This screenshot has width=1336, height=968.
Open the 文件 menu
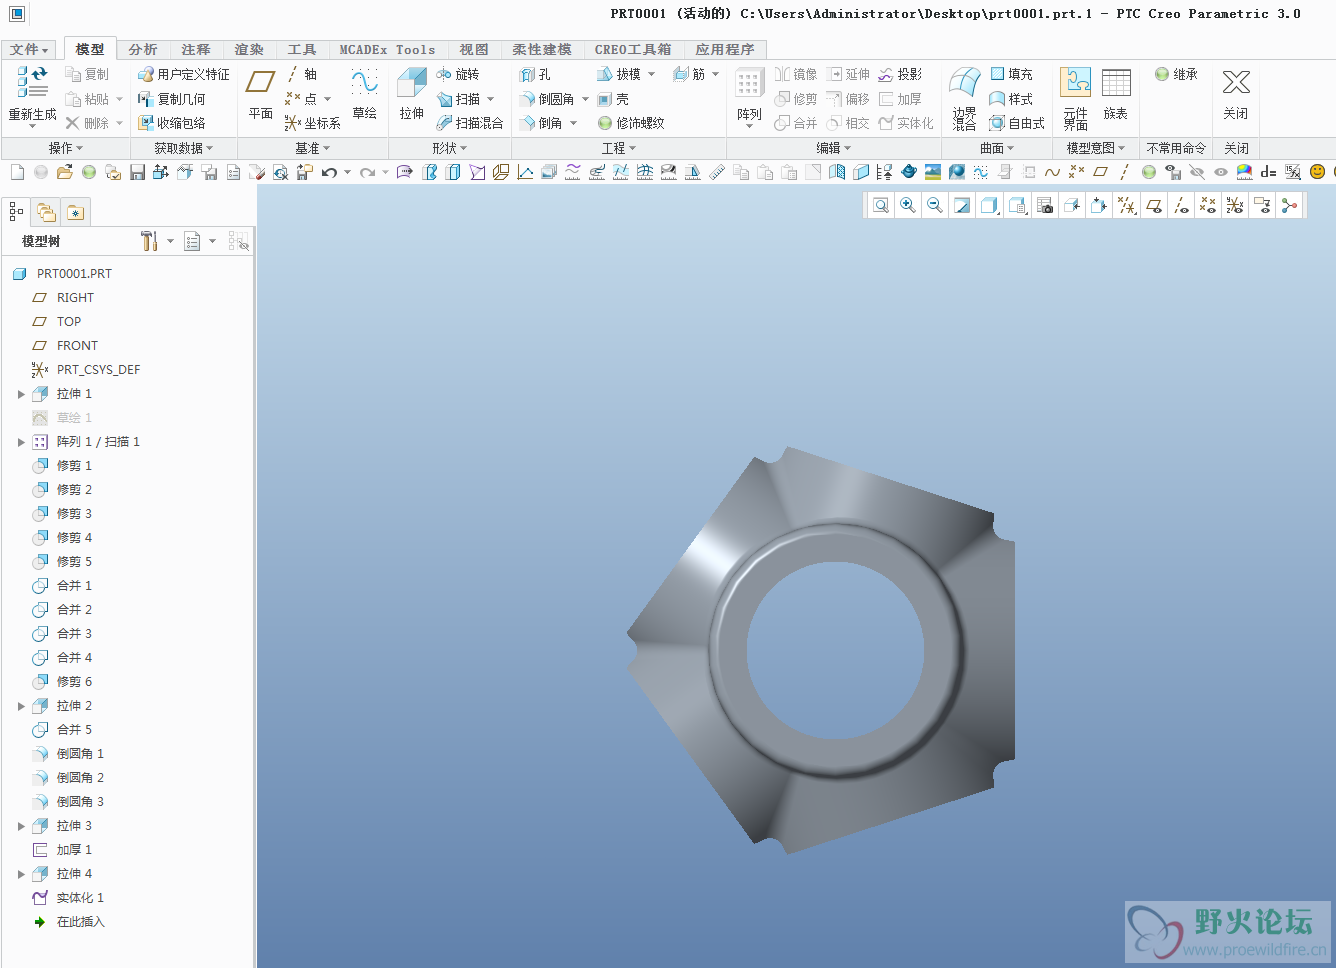[x=29, y=49]
